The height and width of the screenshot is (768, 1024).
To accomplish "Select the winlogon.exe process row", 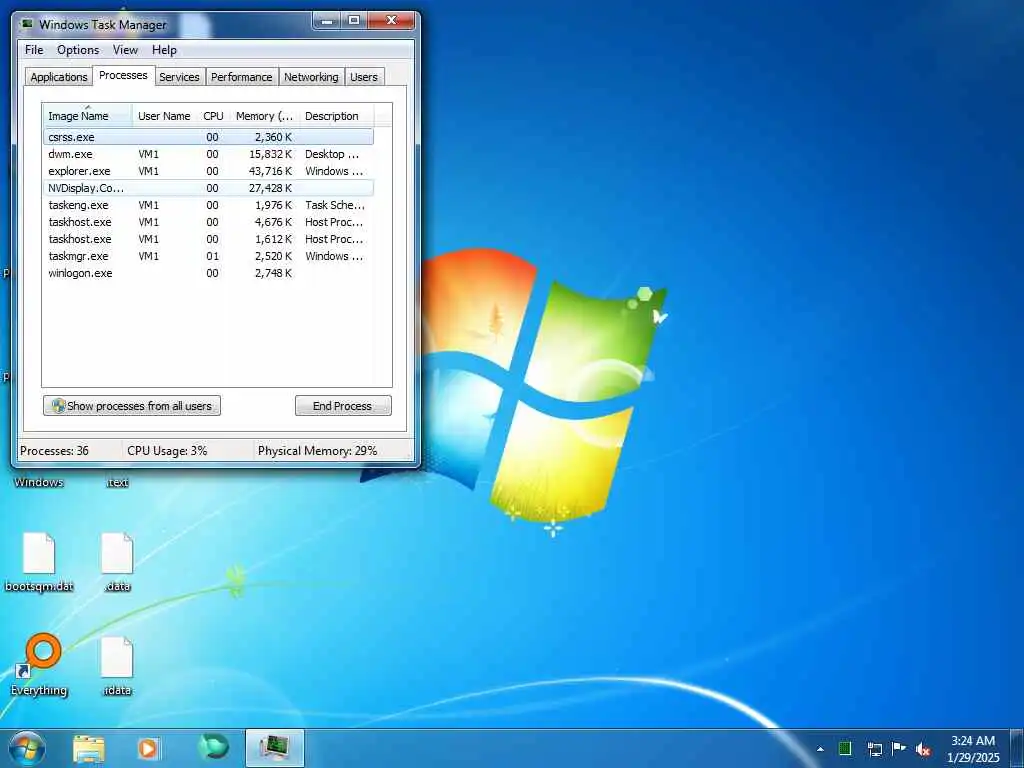I will click(x=209, y=273).
